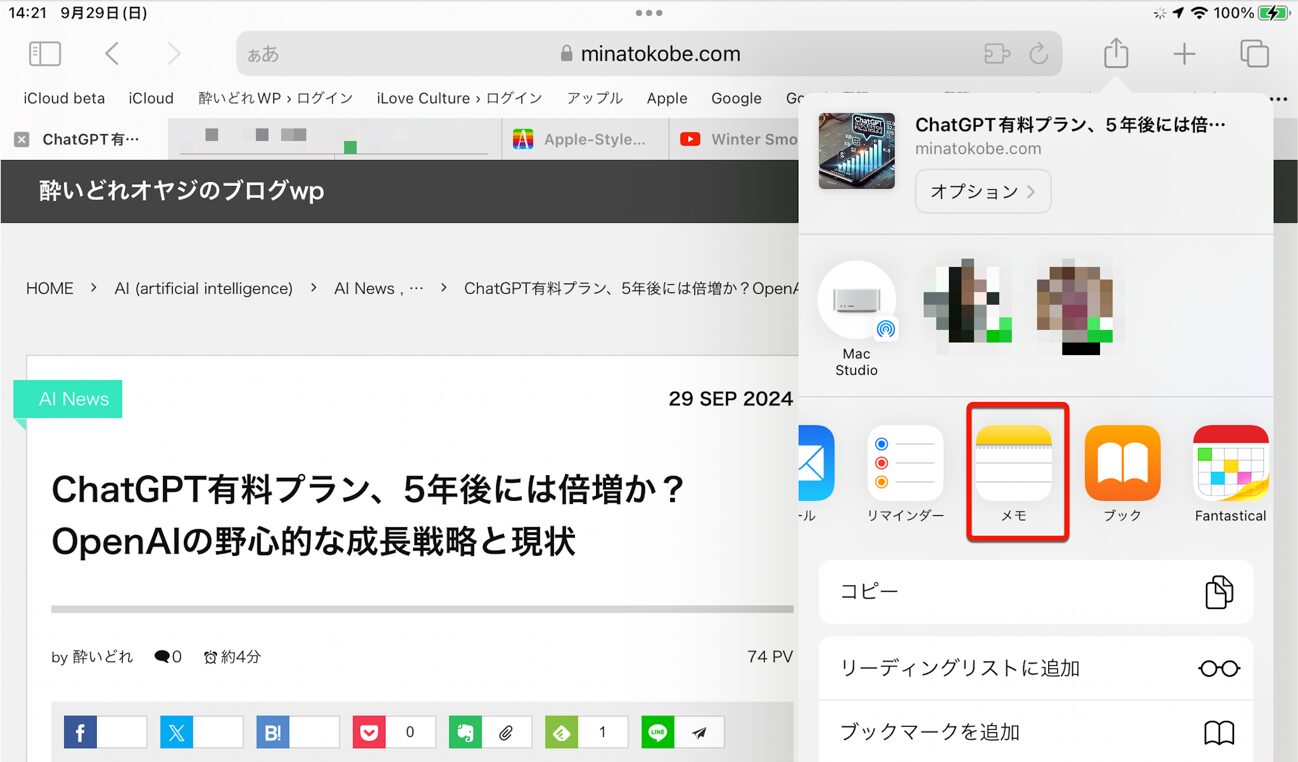Switch to the ChatGPT有料 tab
Image resolution: width=1298 pixels, height=762 pixels.
pos(91,140)
